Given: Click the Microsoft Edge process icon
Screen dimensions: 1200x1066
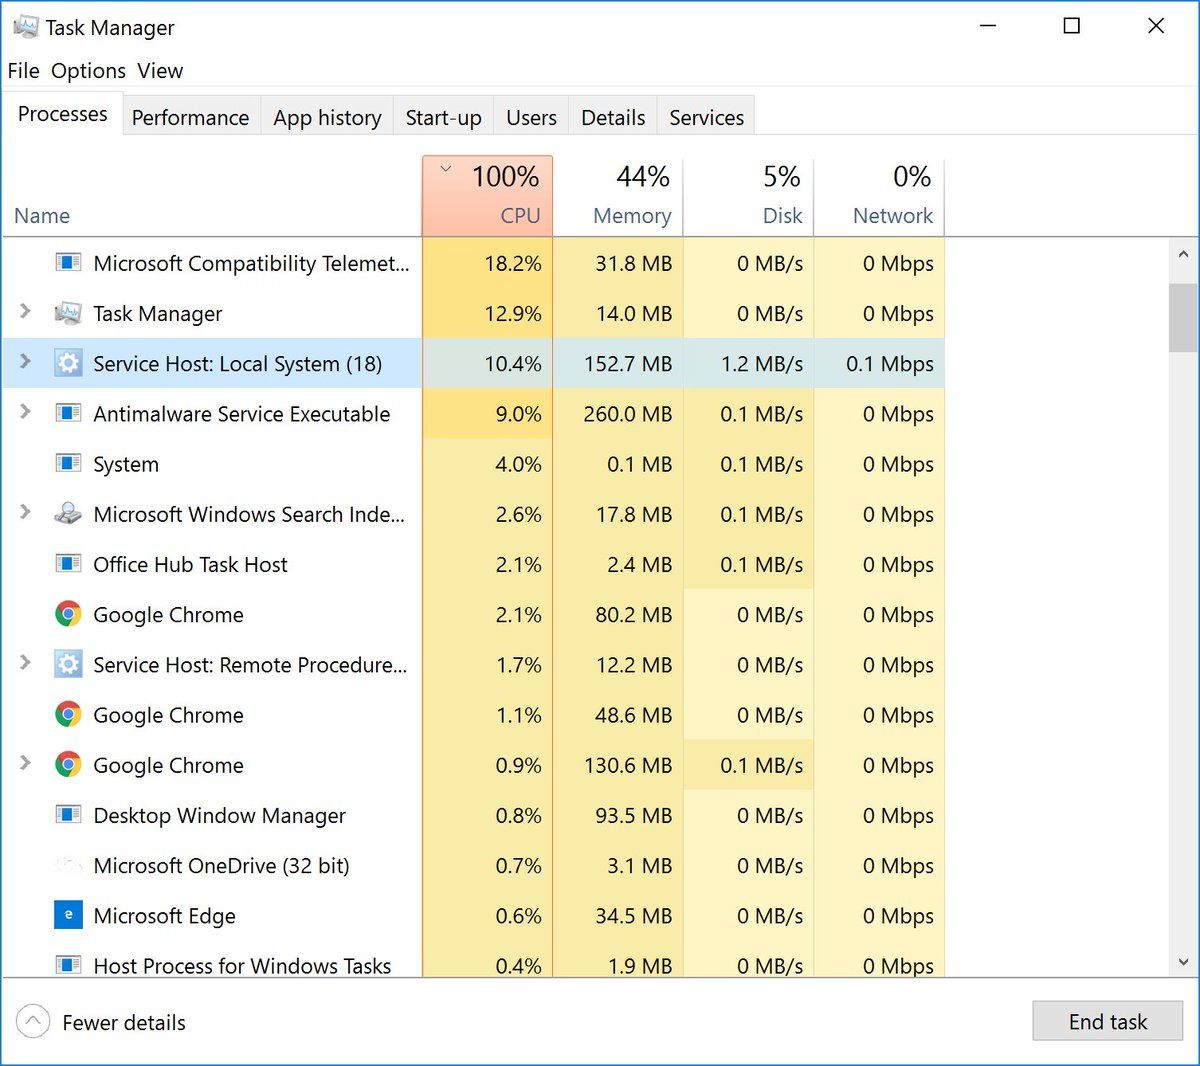Looking at the screenshot, I should (x=68, y=915).
